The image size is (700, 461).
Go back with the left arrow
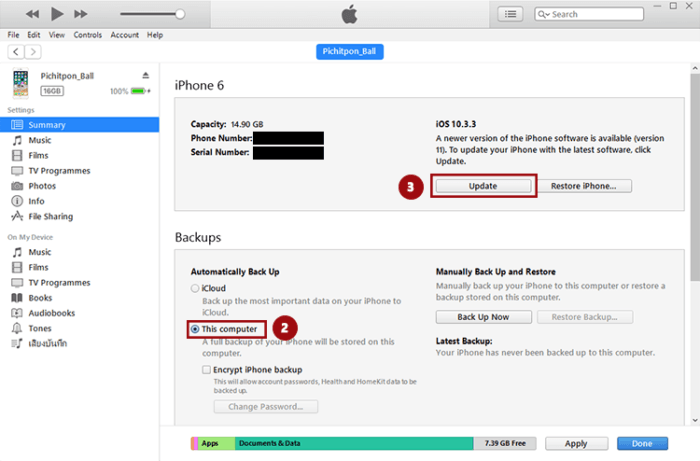pyautogui.click(x=16, y=52)
